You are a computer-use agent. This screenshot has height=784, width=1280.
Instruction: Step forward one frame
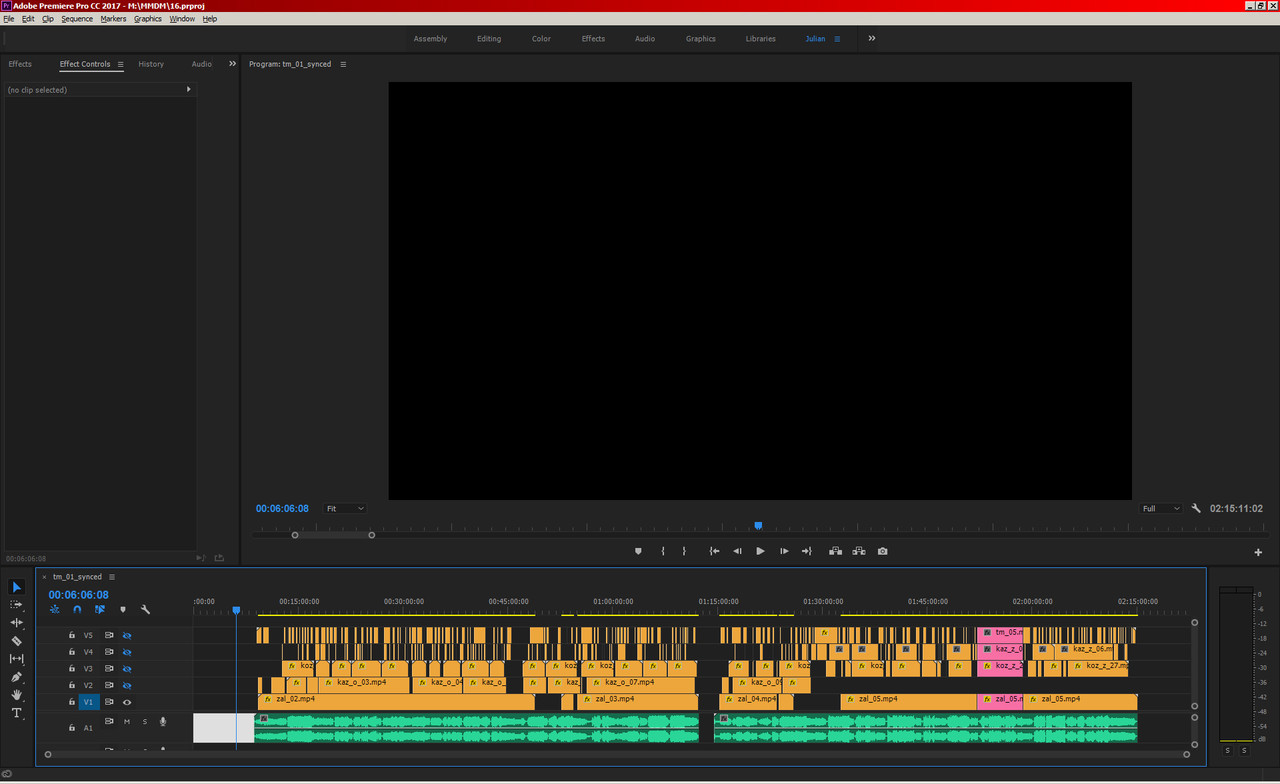click(x=784, y=551)
